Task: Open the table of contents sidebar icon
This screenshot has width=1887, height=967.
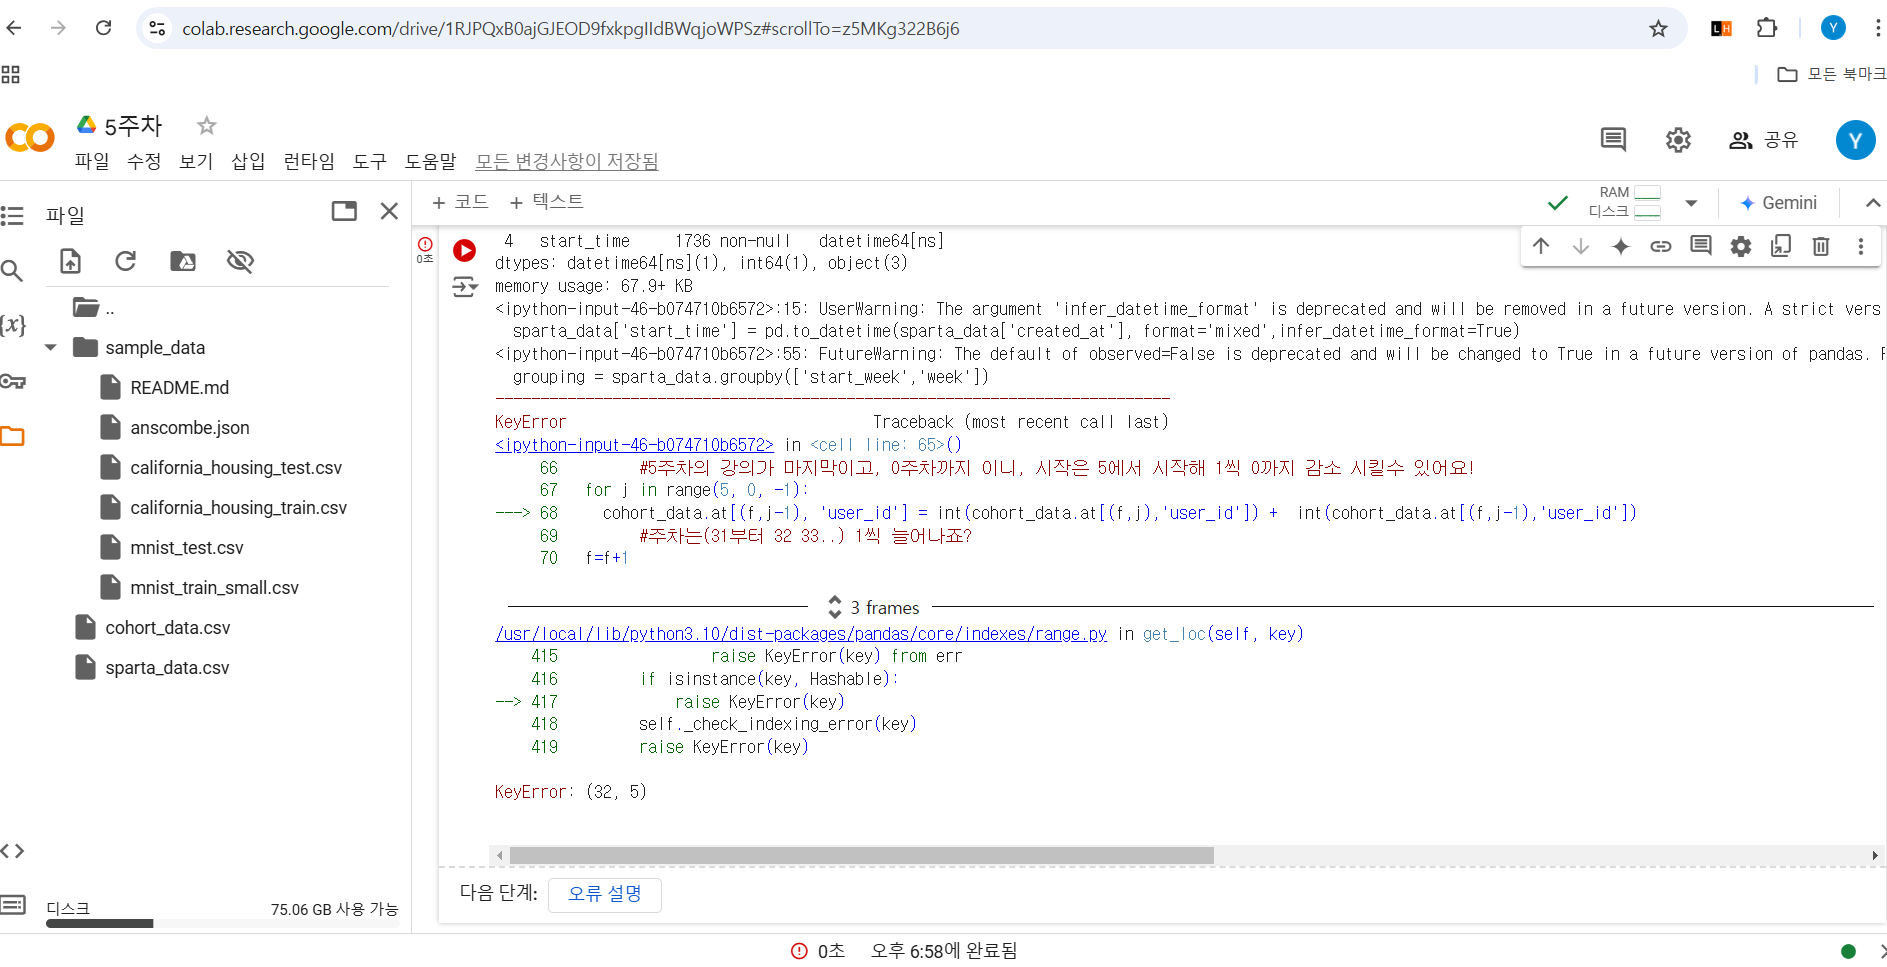Action: point(12,215)
